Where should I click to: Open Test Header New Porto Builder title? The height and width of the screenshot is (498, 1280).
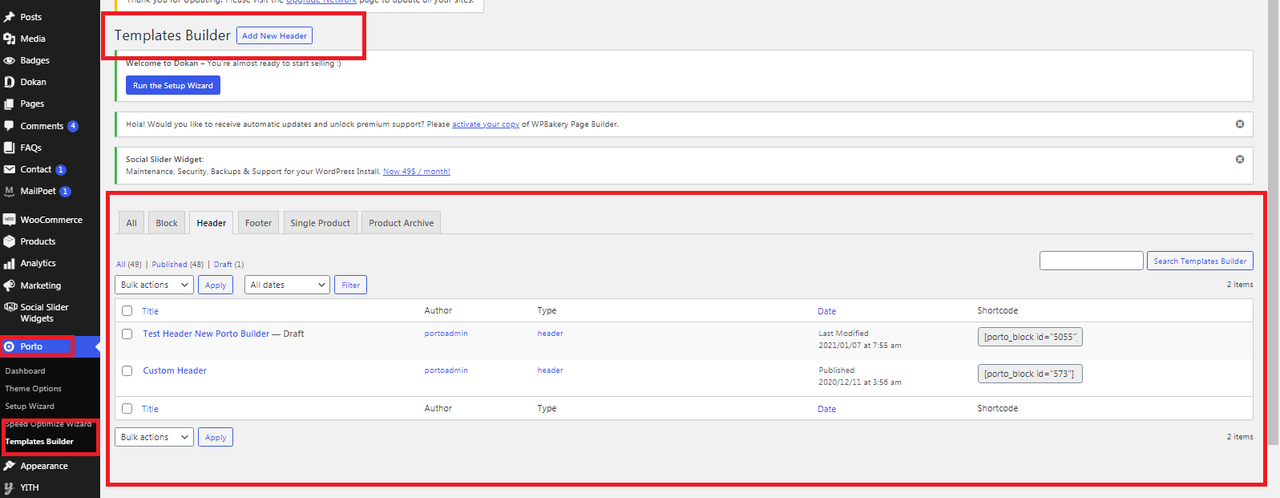pyautogui.click(x=206, y=334)
